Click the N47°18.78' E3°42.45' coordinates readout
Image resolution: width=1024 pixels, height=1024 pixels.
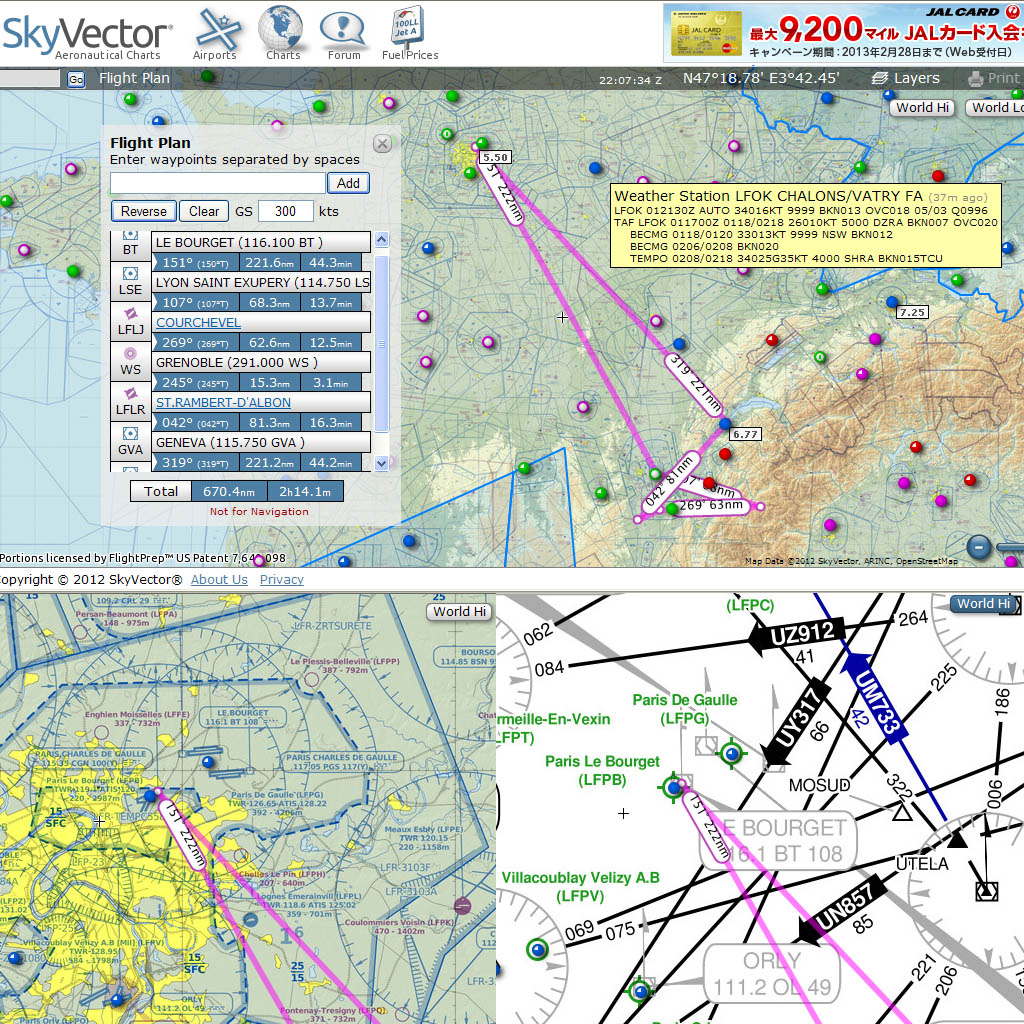pos(761,78)
